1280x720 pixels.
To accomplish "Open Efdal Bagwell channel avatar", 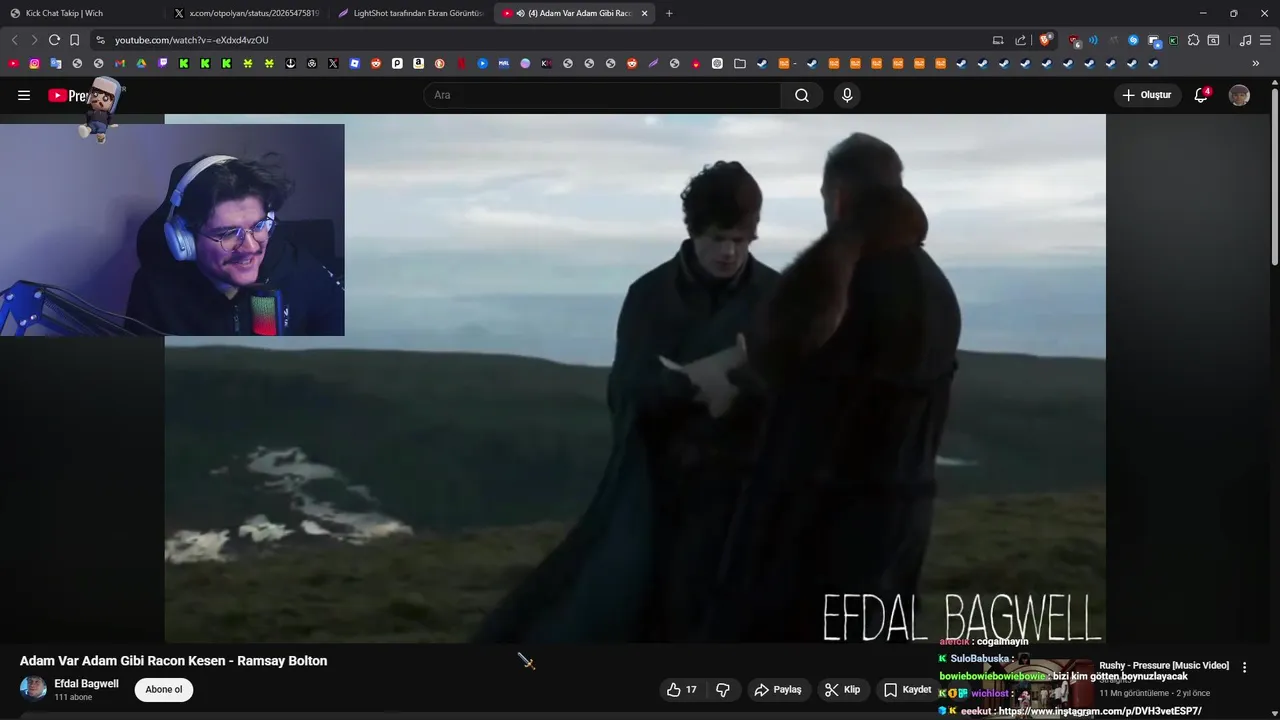I will click(x=33, y=689).
